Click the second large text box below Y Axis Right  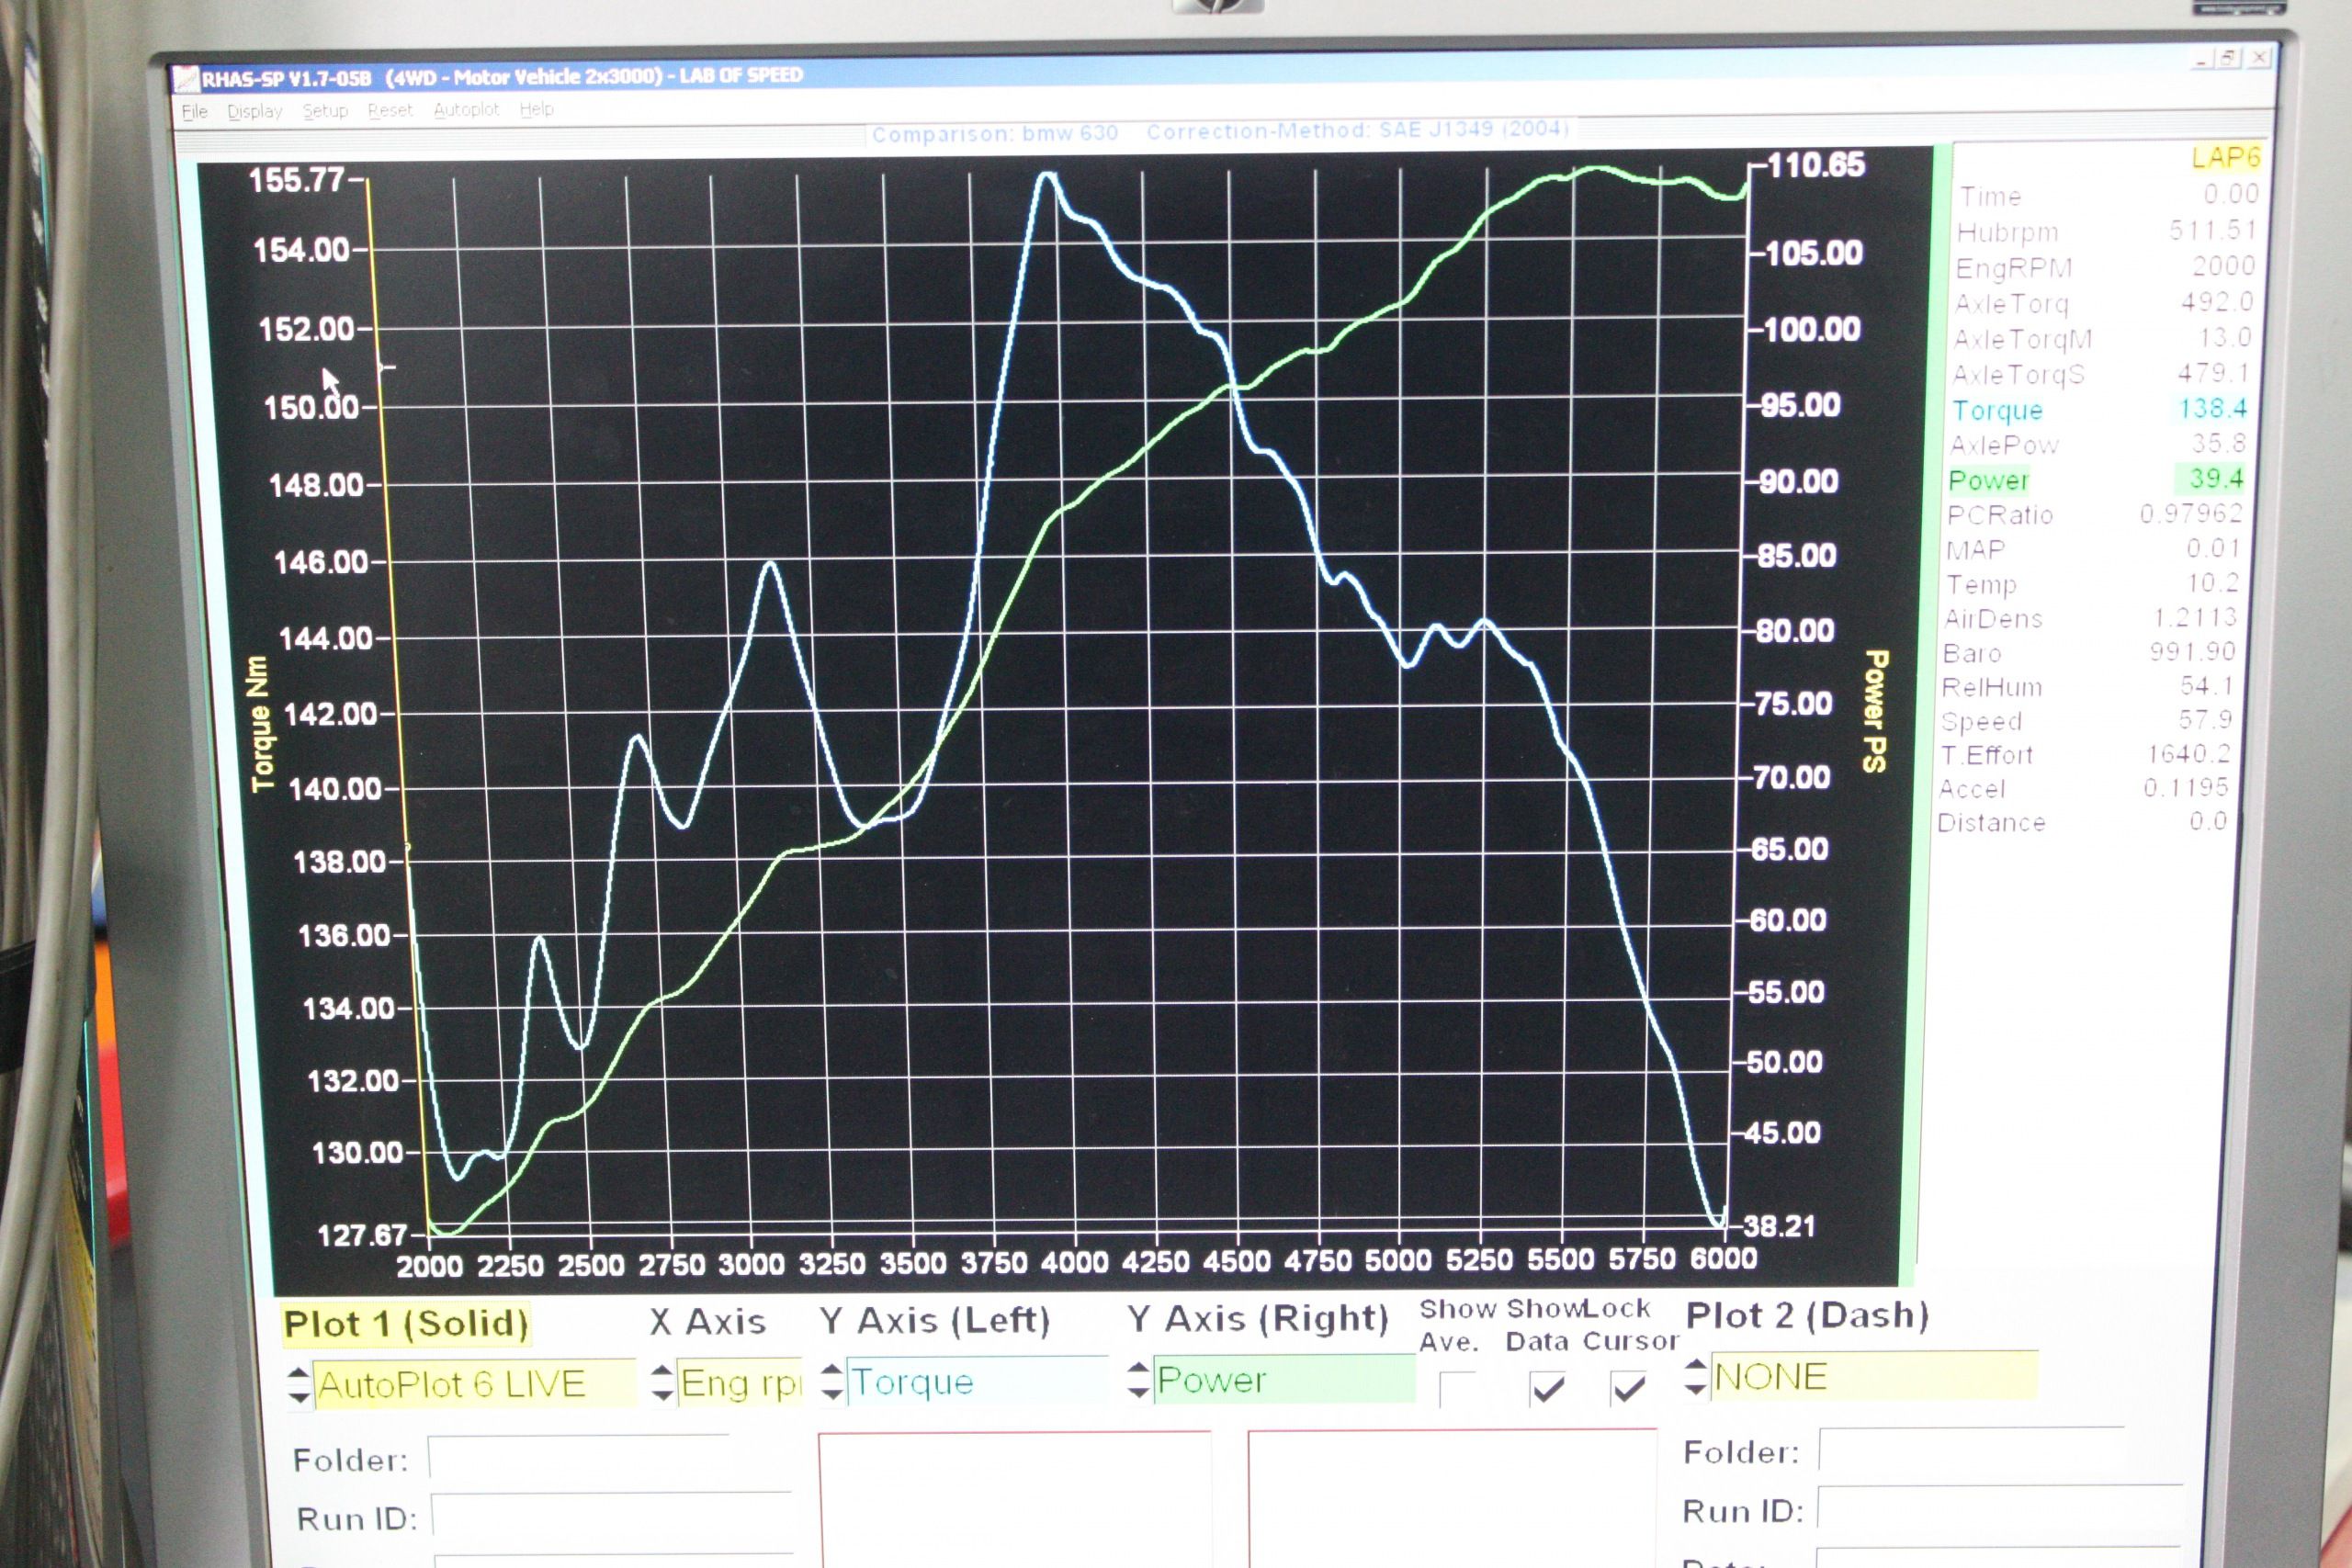[x=1452, y=1497]
